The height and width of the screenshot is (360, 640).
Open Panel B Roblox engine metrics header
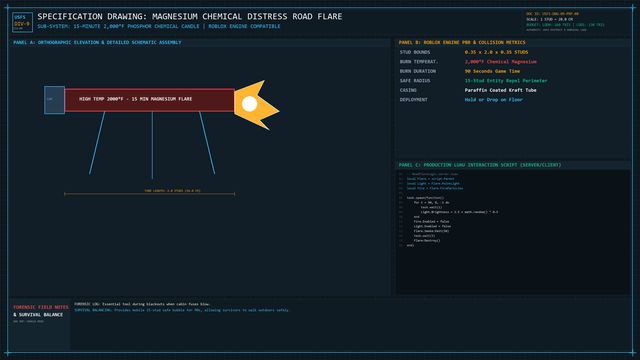[x=462, y=42]
